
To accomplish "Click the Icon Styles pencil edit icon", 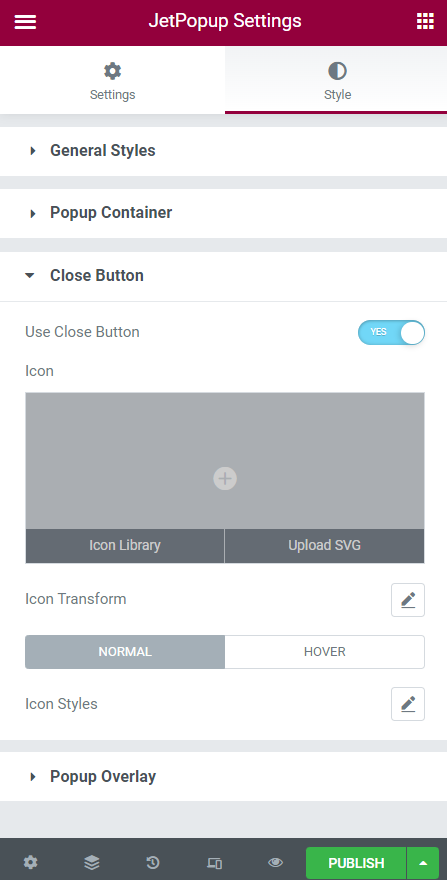I will 408,704.
